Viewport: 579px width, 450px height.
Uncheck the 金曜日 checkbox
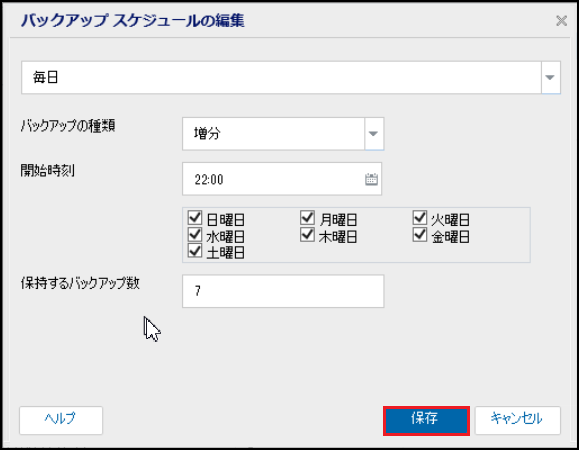click(x=419, y=234)
